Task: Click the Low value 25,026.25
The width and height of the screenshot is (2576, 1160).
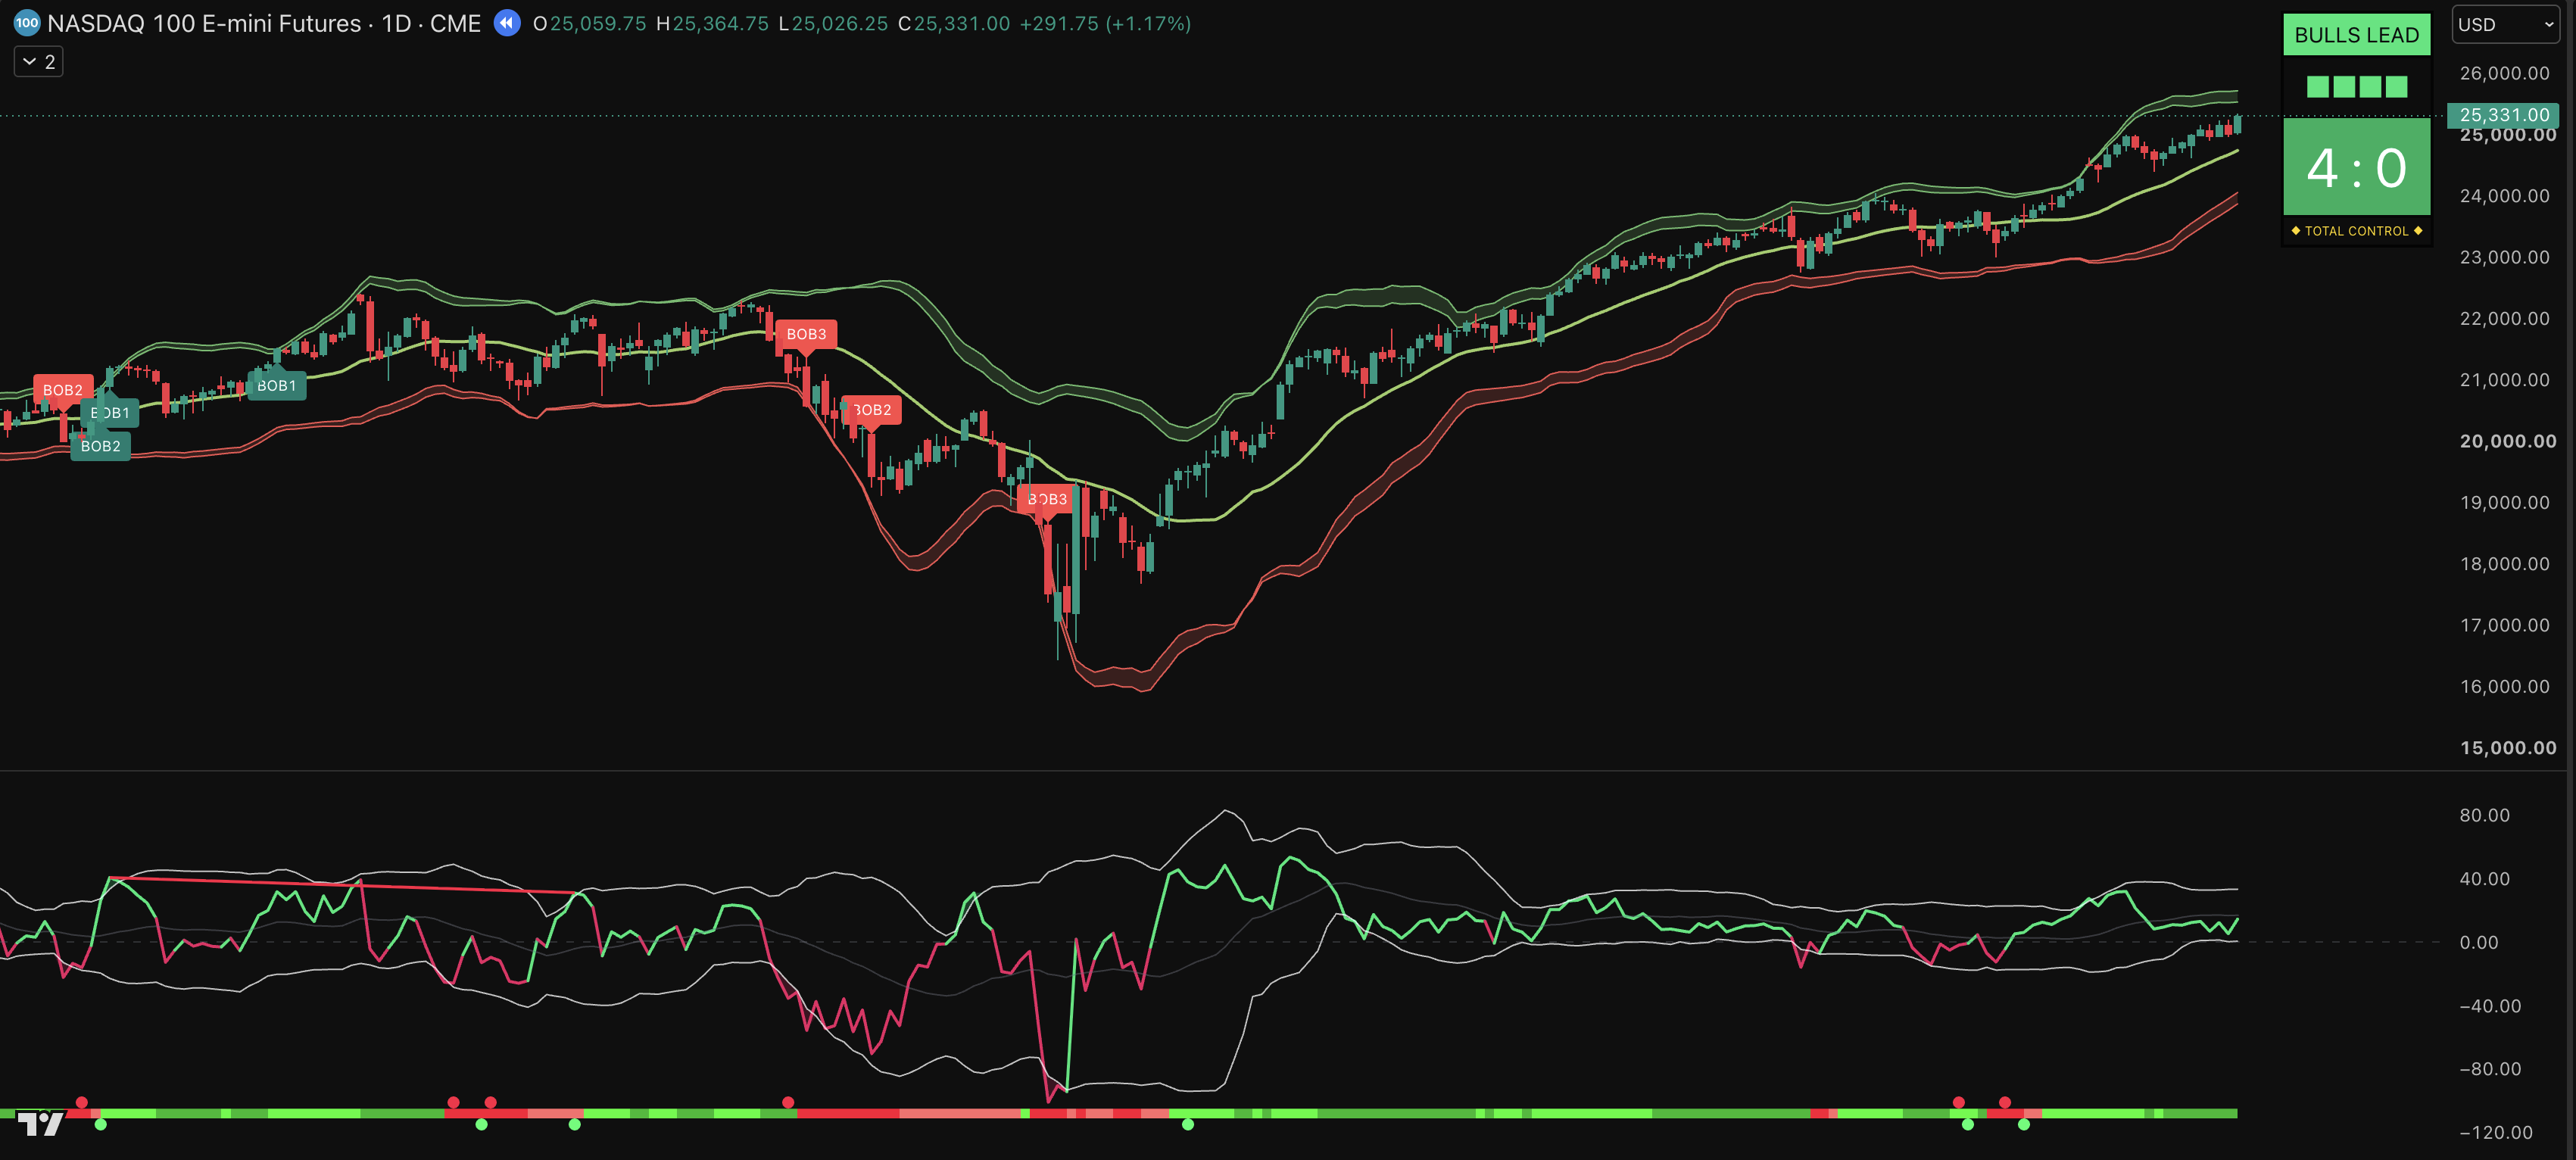Action: (840, 23)
